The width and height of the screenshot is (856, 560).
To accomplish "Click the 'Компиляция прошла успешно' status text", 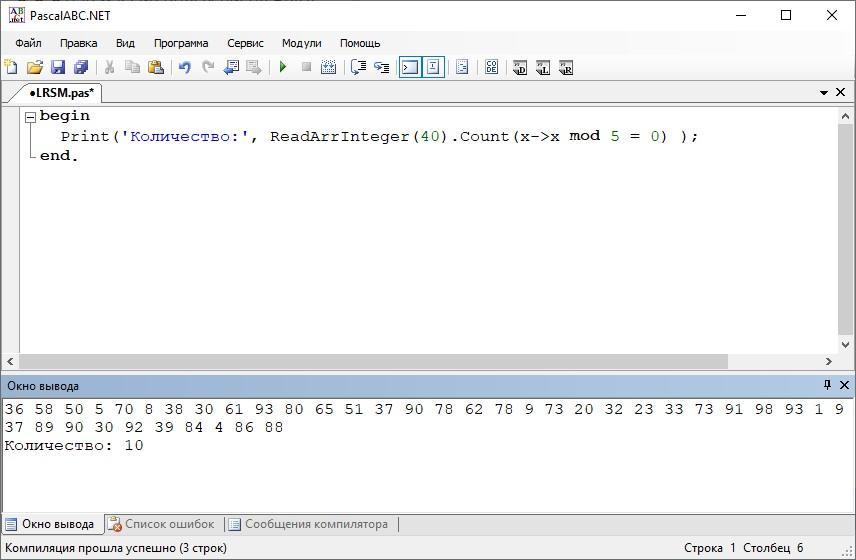I will (116, 548).
